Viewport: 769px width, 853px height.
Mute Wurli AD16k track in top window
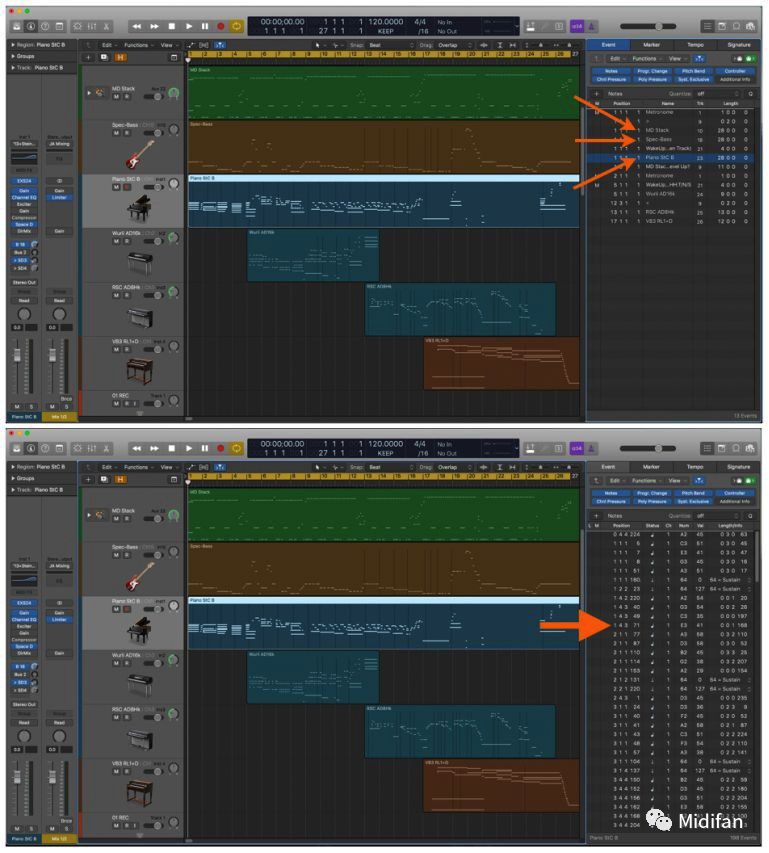tap(116, 241)
